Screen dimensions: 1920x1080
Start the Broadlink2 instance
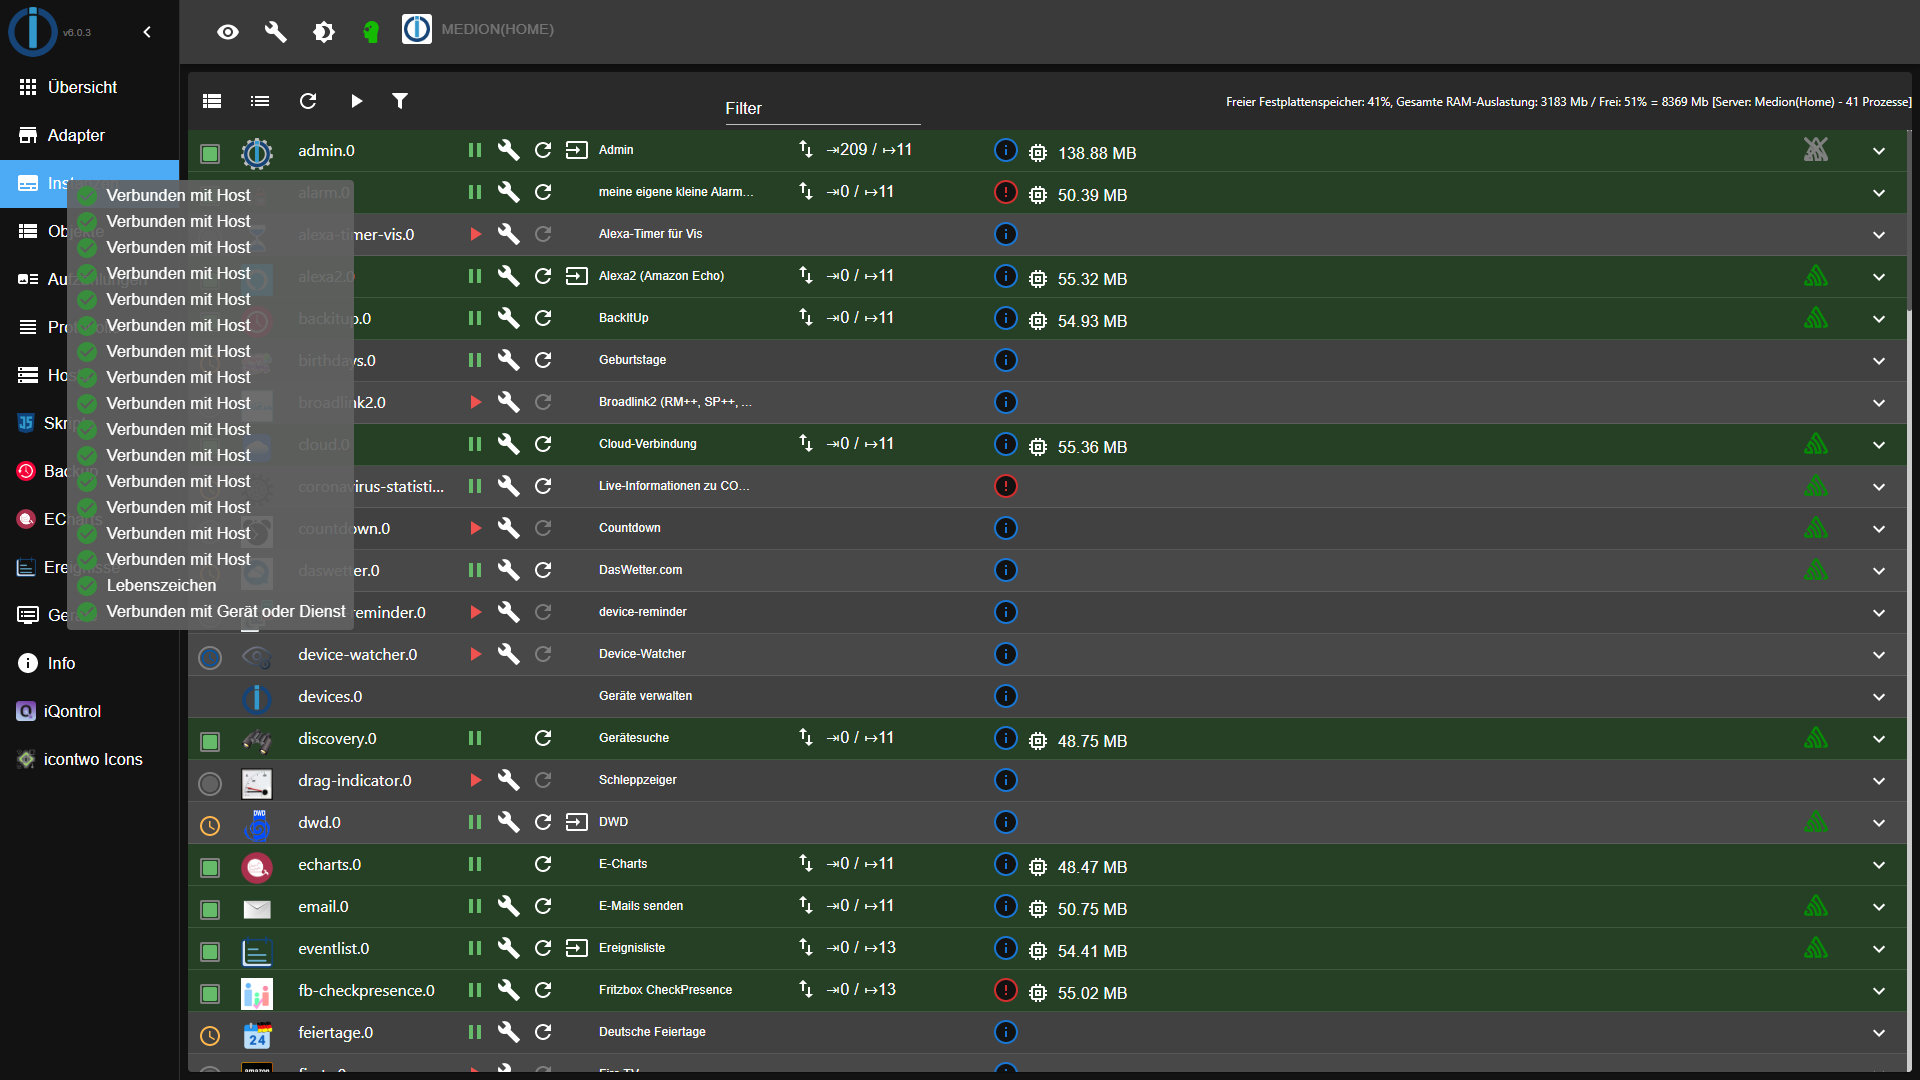476,402
